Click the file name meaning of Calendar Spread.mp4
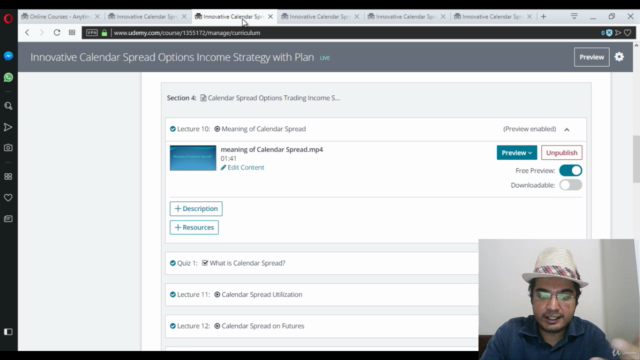 [272, 149]
